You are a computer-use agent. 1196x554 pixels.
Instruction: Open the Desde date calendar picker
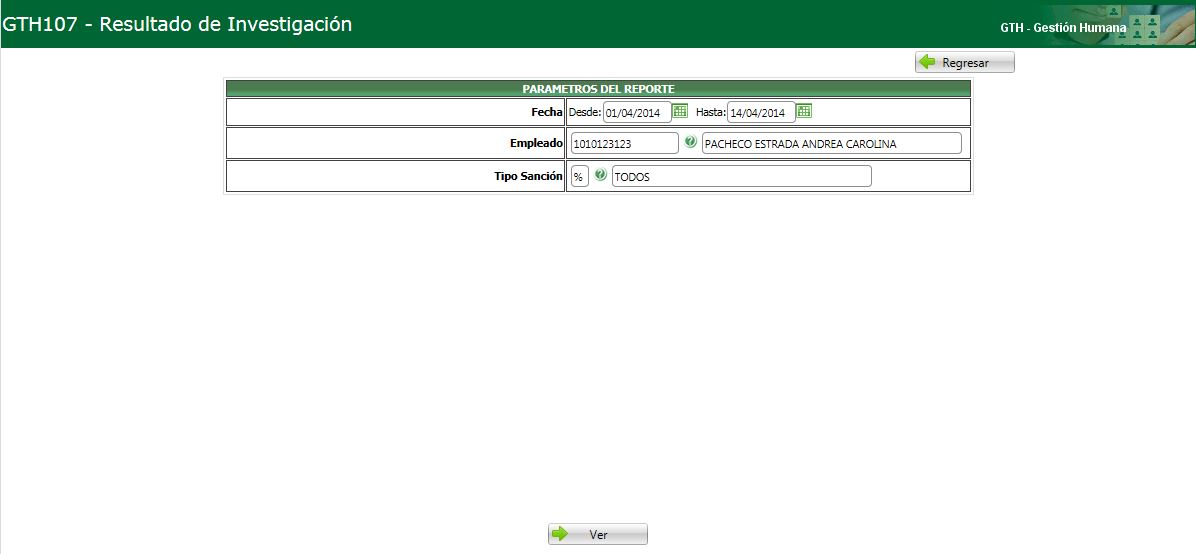(x=680, y=111)
